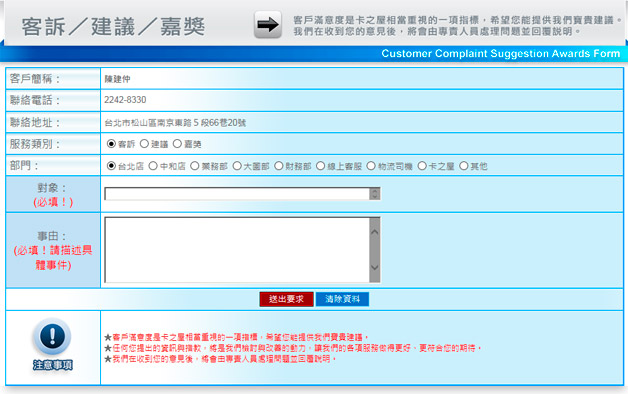Choose 中和店 department radio button
The image size is (628, 394).
tap(153, 166)
